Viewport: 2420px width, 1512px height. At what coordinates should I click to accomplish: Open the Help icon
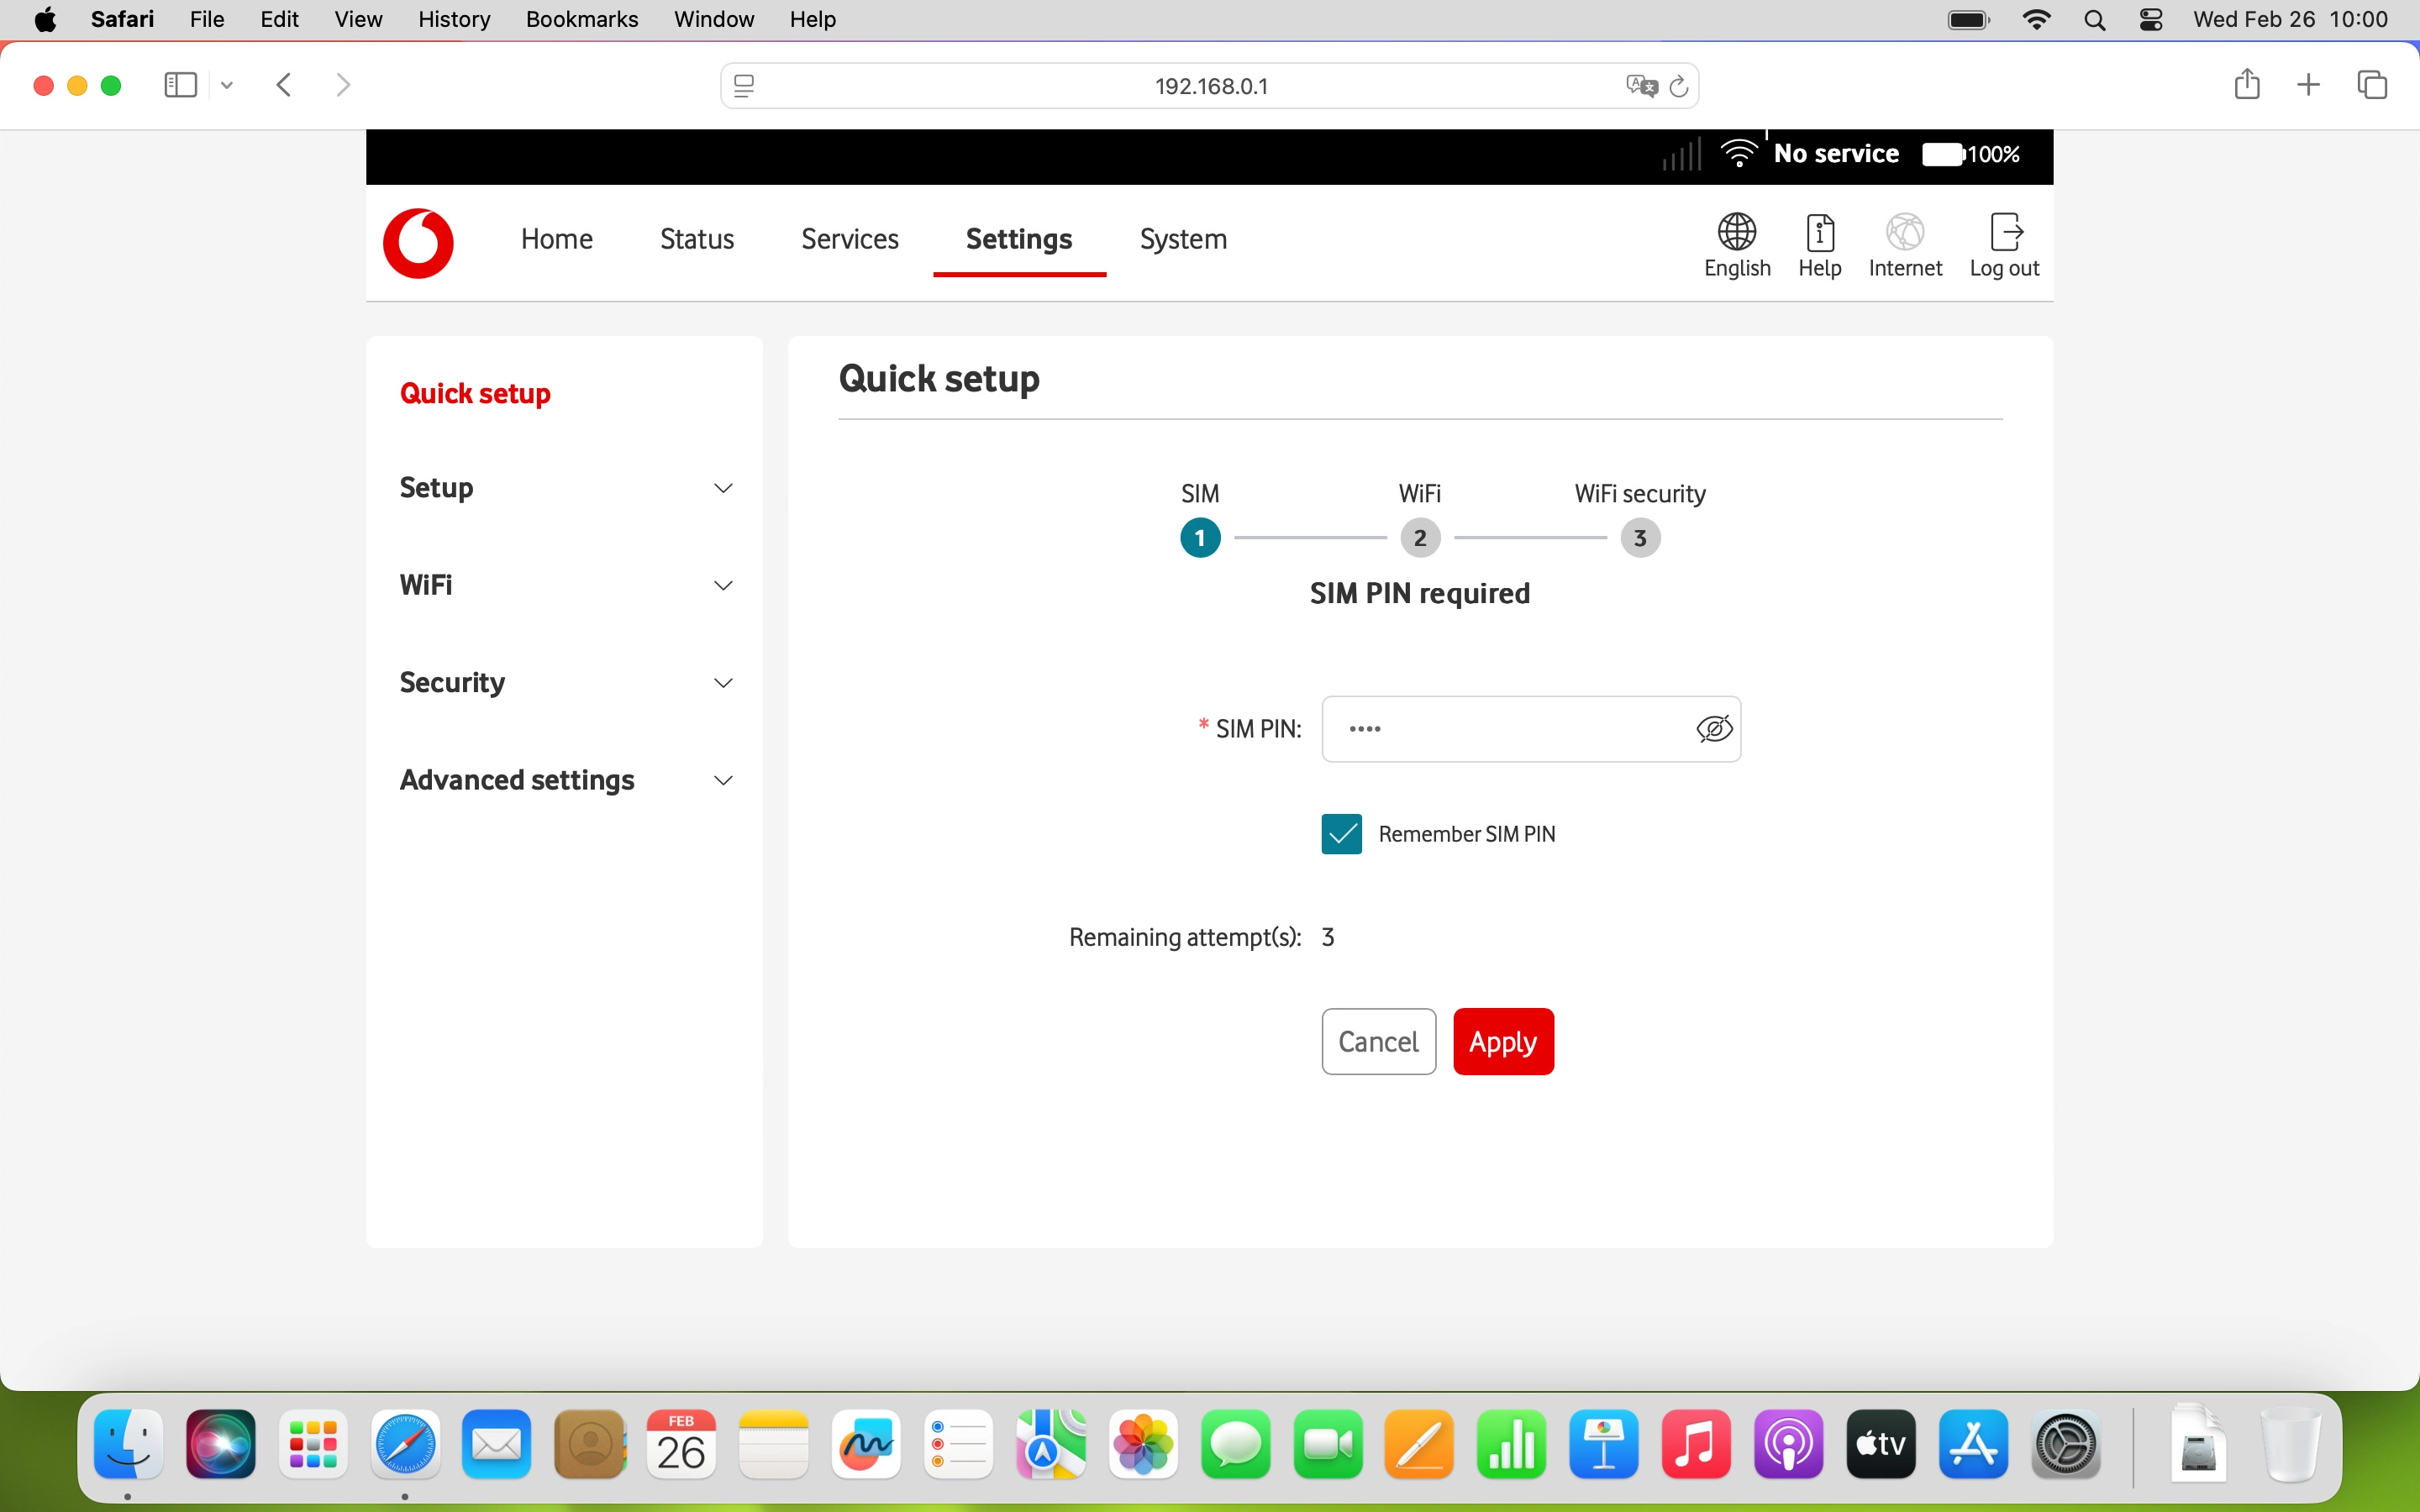point(1819,245)
